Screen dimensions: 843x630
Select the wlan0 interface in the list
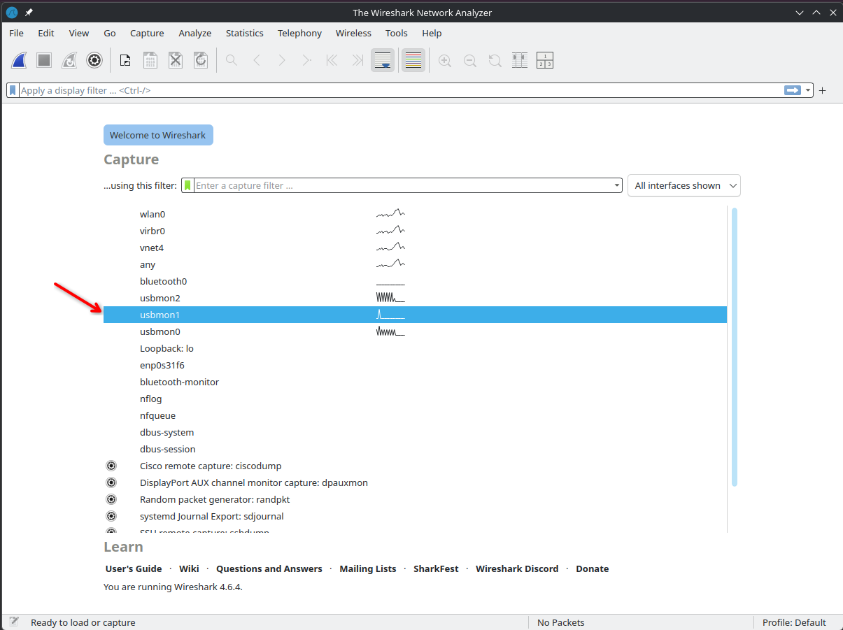click(x=153, y=214)
